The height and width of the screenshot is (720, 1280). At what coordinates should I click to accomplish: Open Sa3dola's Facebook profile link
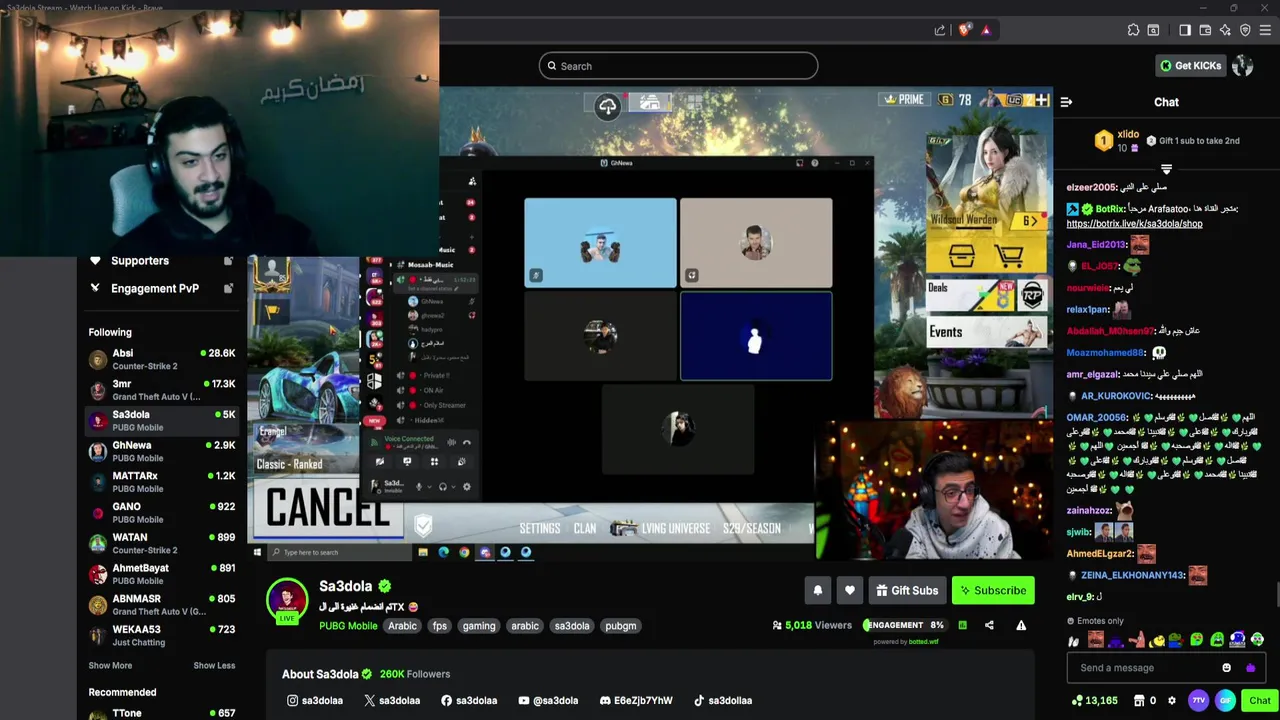click(x=469, y=700)
